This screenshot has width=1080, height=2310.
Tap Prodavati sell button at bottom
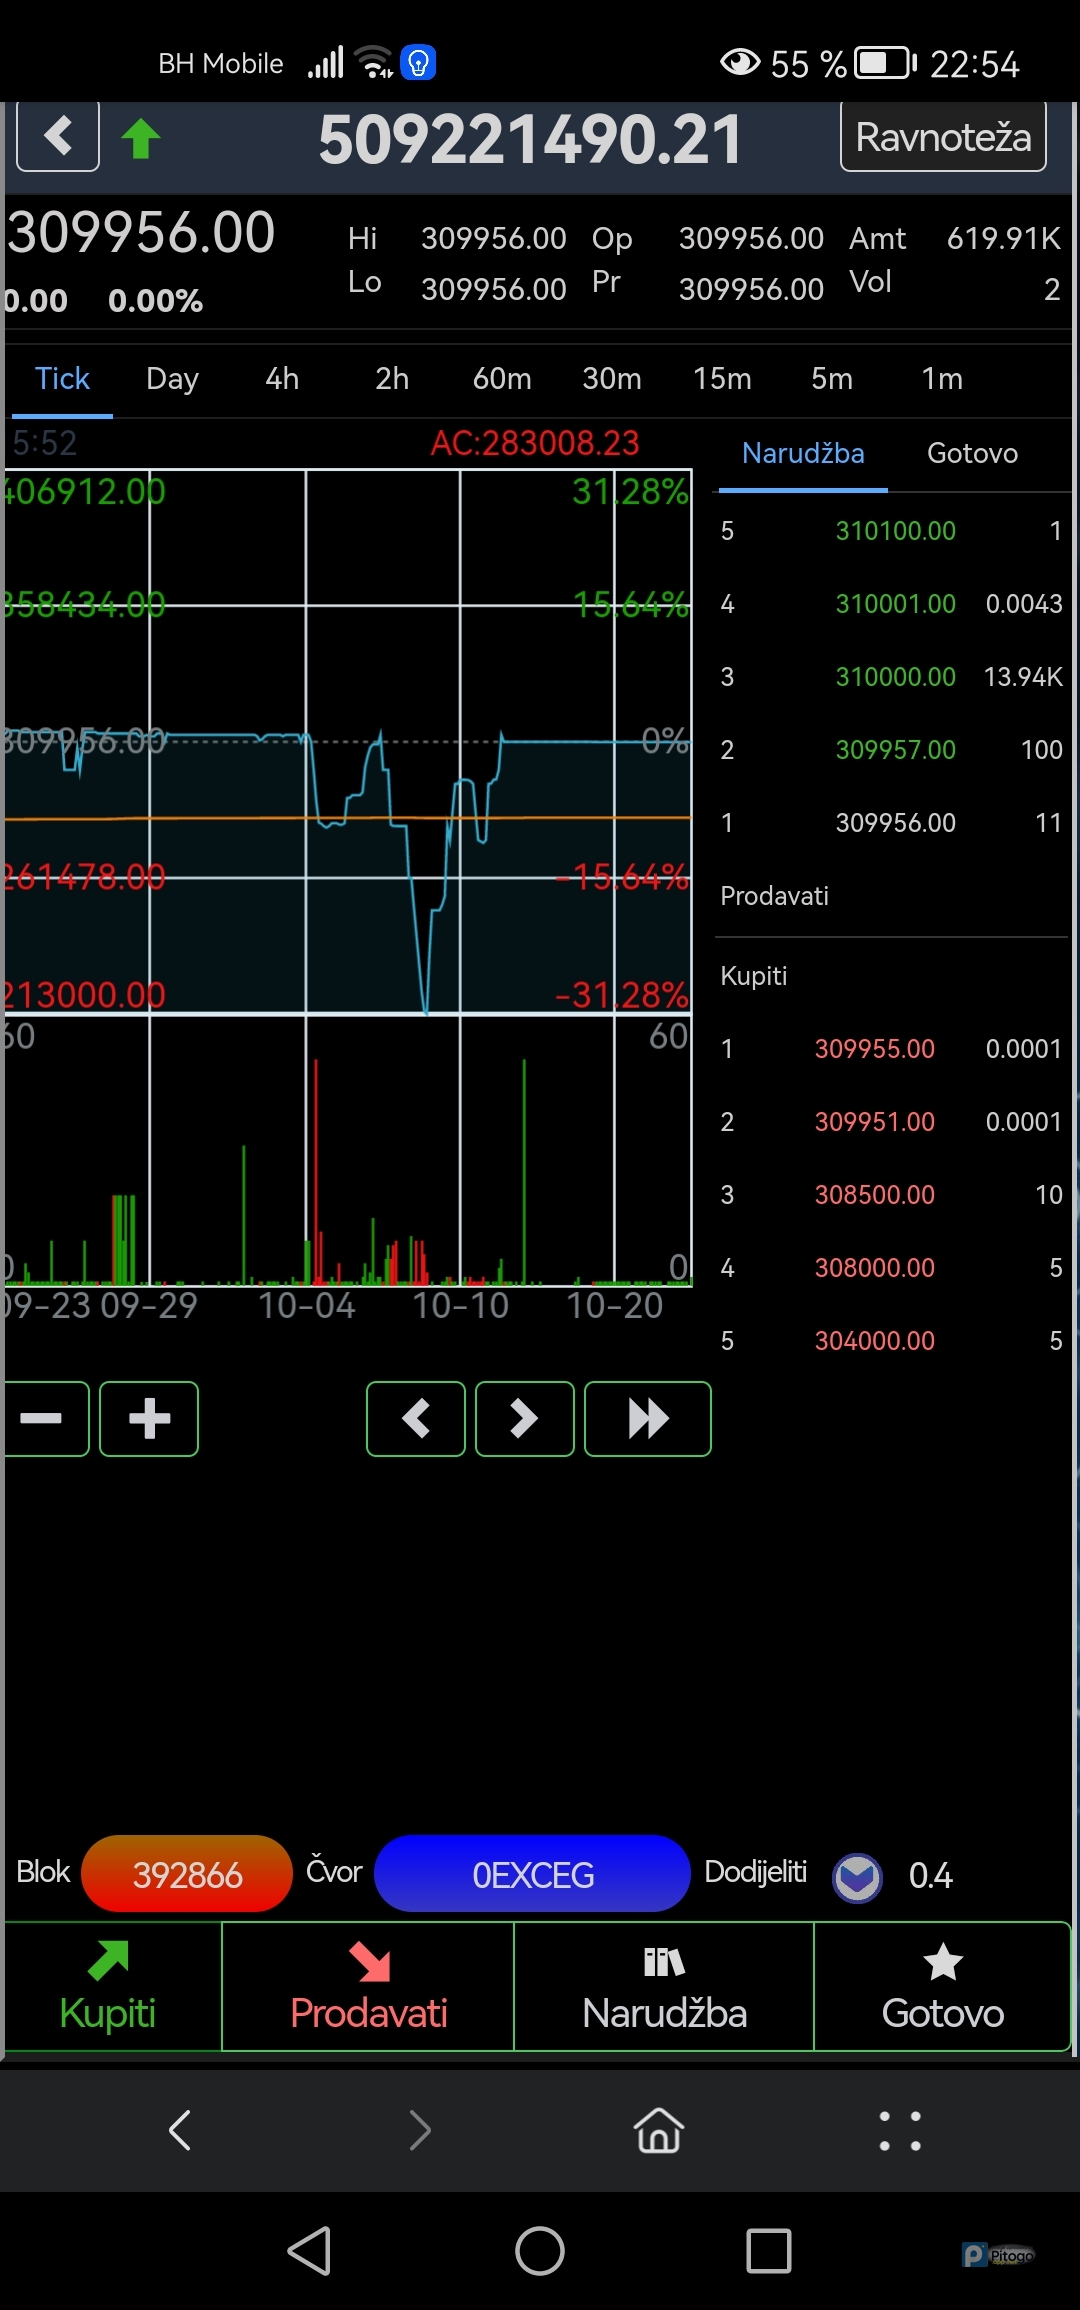(x=368, y=1988)
